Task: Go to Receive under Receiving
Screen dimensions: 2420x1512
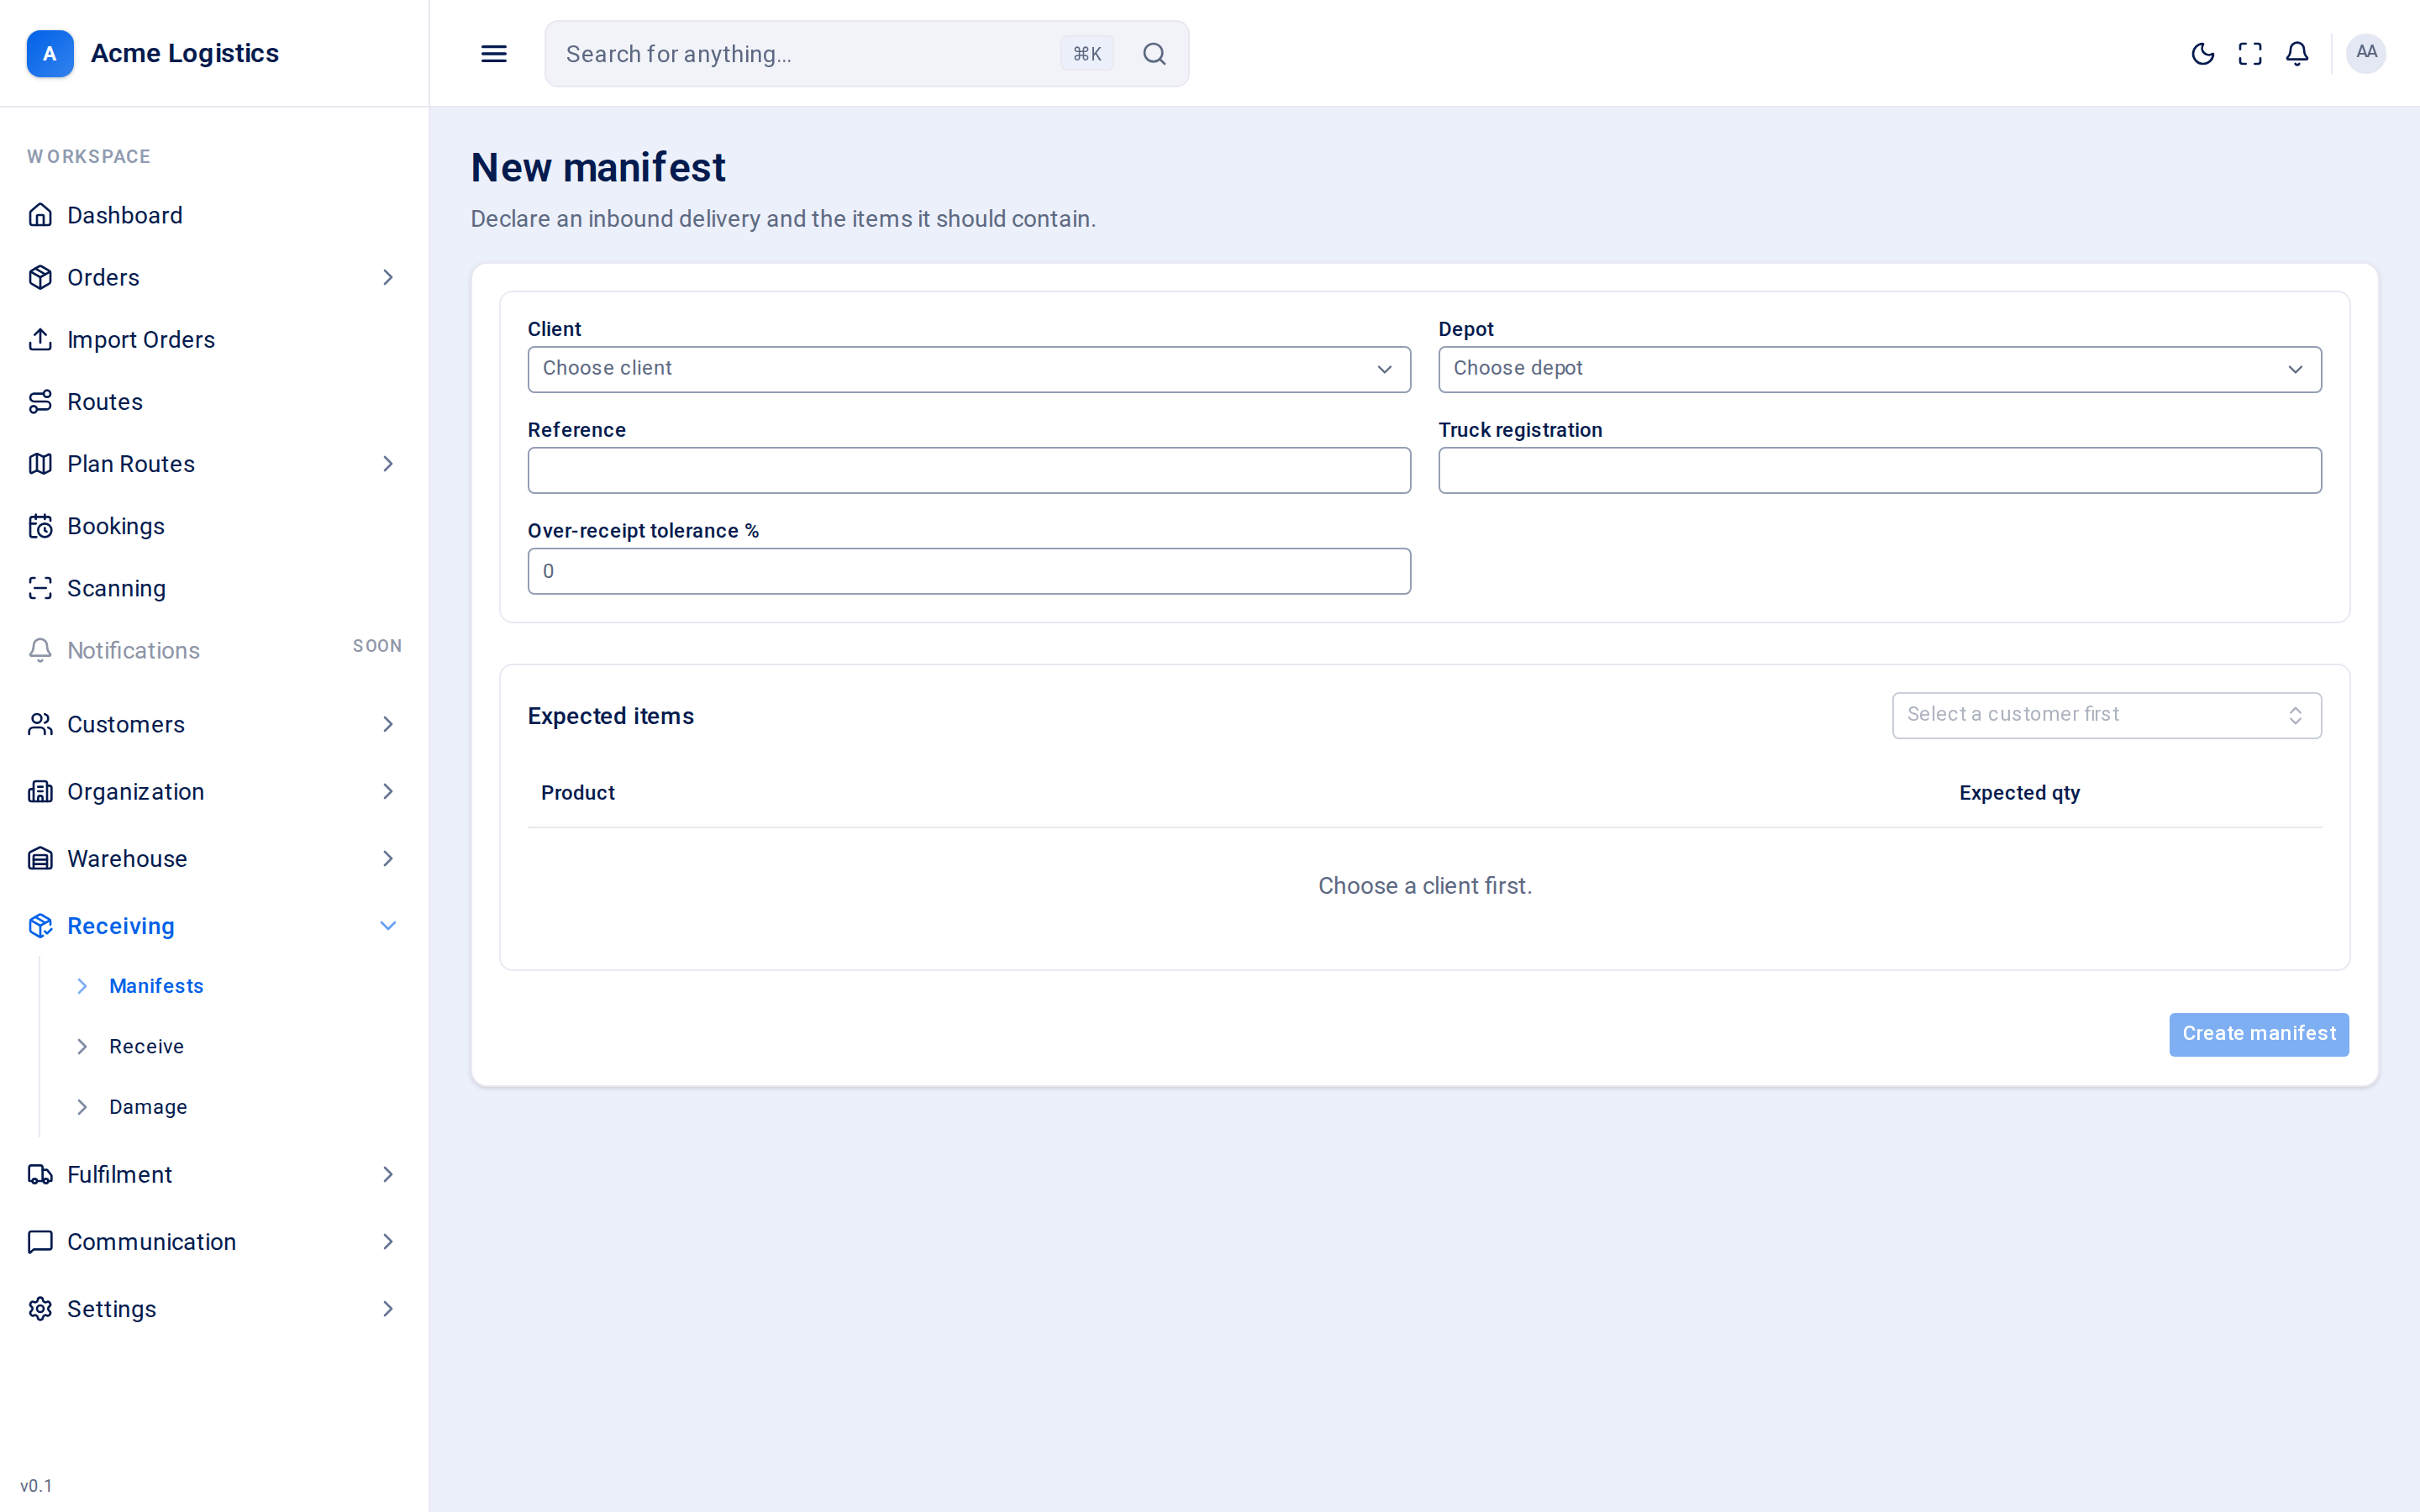Action: pyautogui.click(x=146, y=1047)
